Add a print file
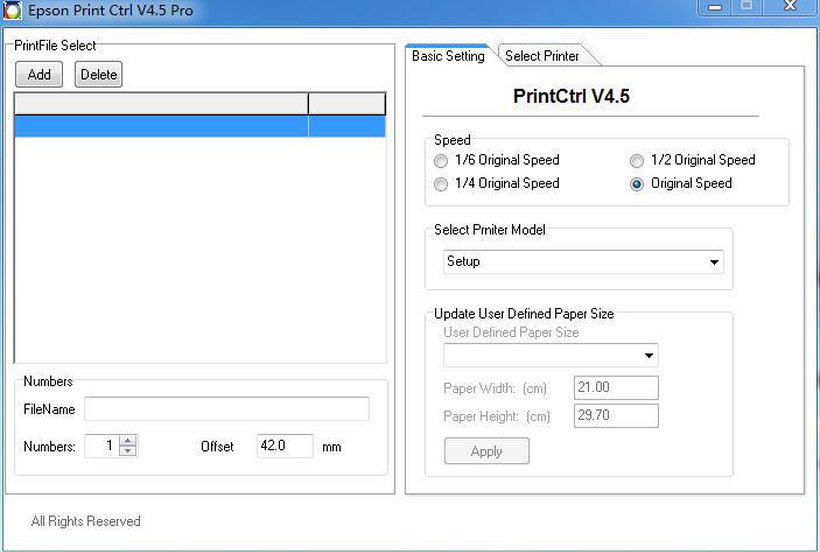Image resolution: width=820 pixels, height=552 pixels. click(x=39, y=74)
